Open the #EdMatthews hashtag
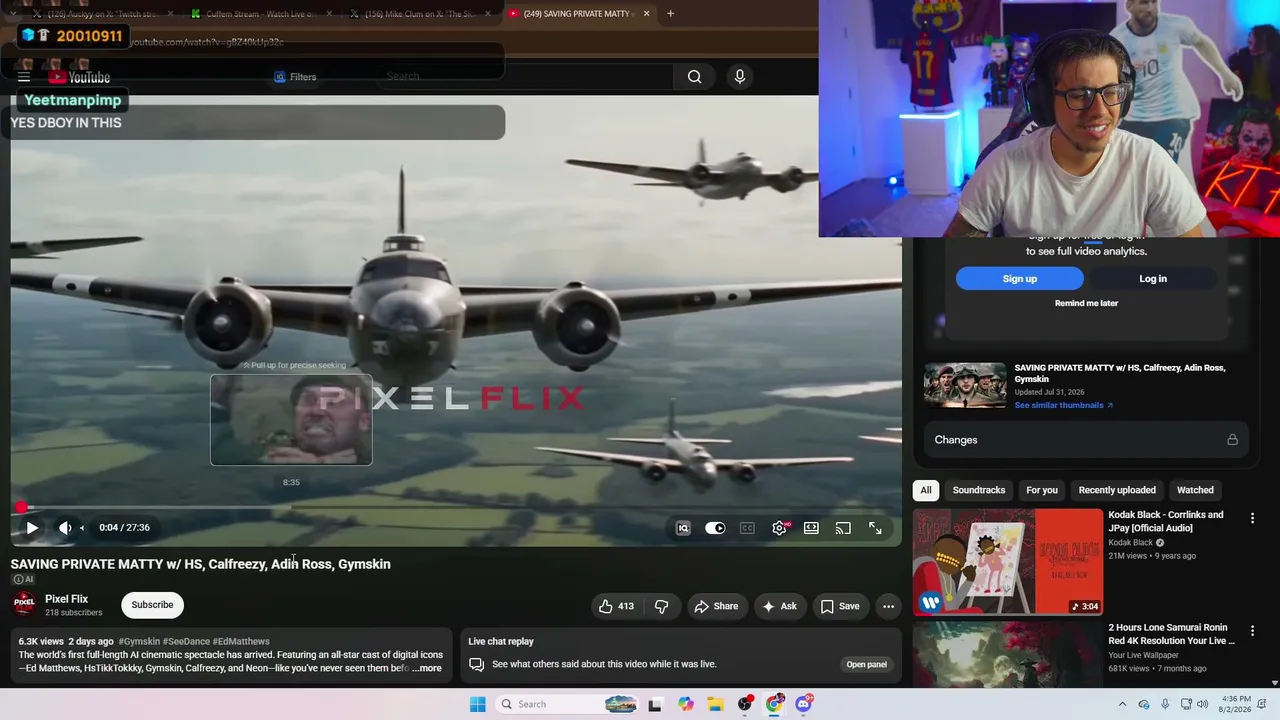 pyautogui.click(x=241, y=641)
